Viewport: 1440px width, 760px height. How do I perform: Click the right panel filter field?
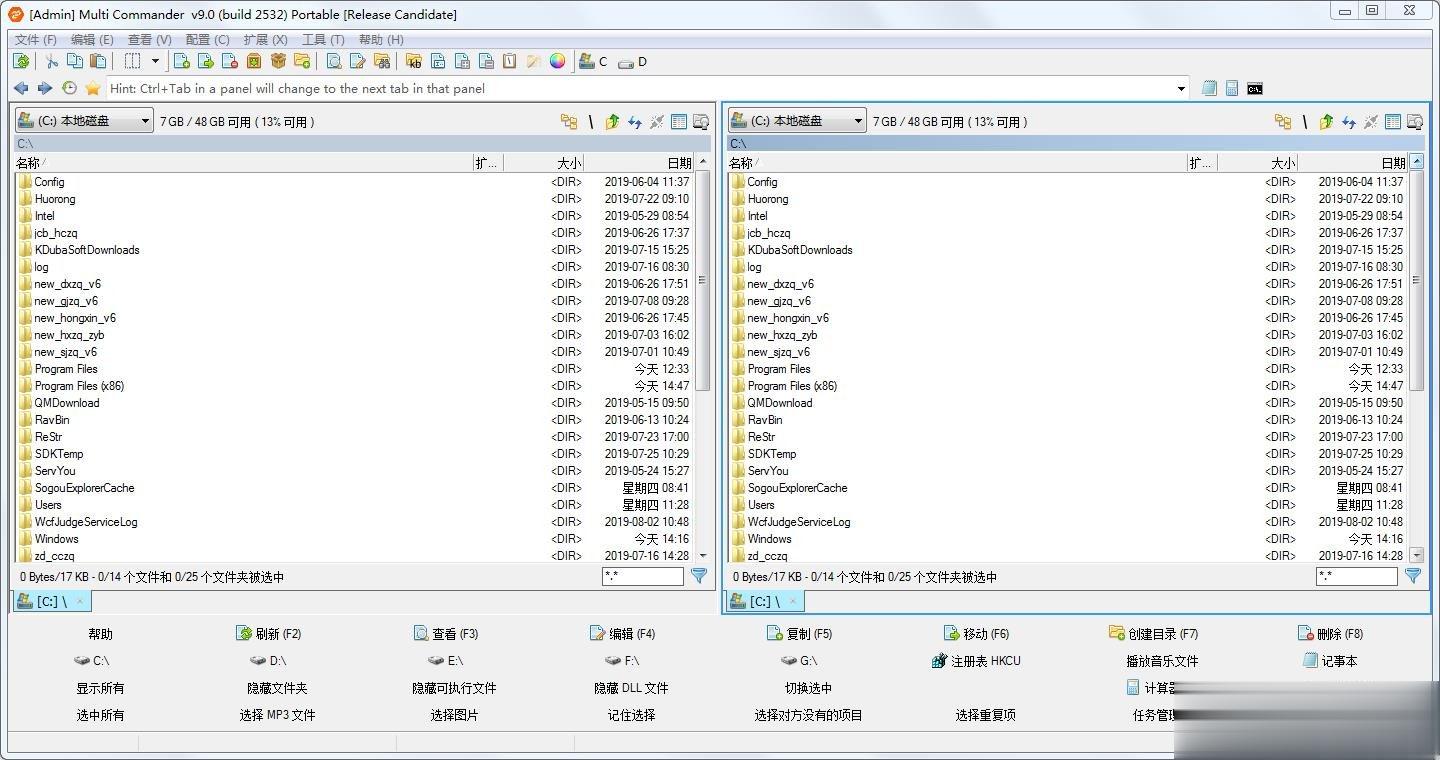(x=1357, y=576)
